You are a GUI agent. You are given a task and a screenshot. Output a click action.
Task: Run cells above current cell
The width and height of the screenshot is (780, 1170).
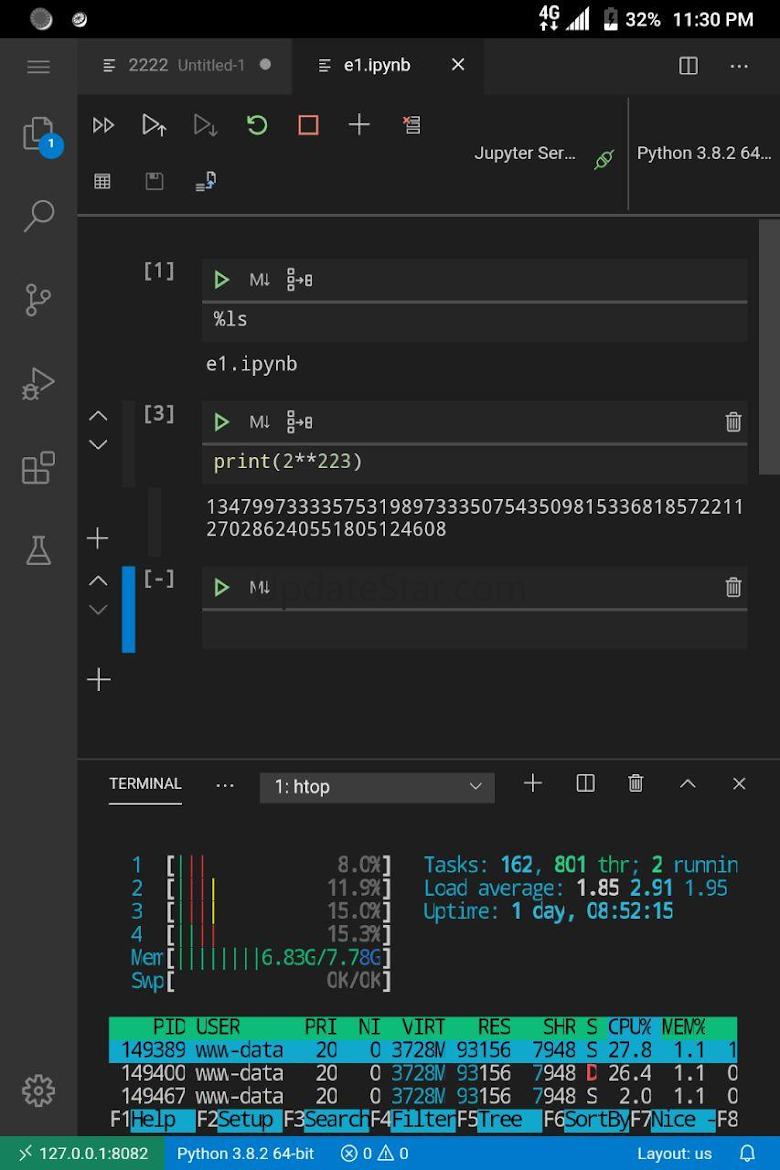[x=154, y=125]
